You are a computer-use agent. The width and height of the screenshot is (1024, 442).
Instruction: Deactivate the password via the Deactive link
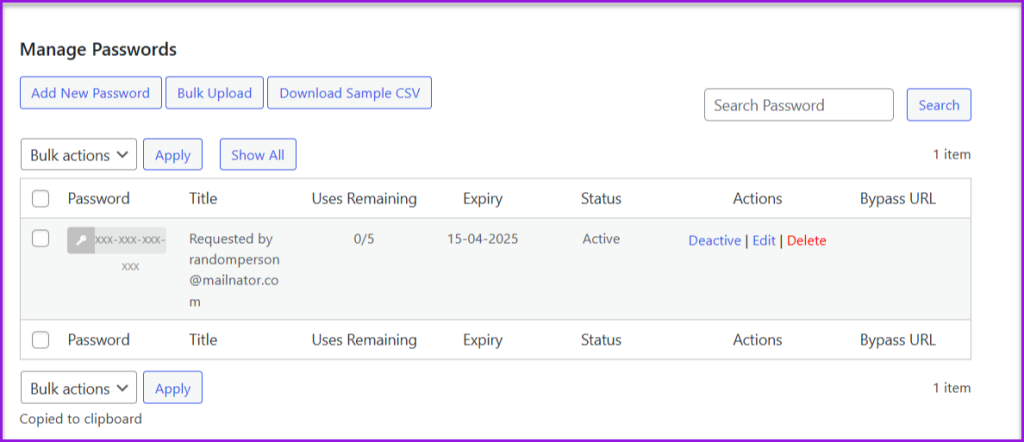click(714, 241)
